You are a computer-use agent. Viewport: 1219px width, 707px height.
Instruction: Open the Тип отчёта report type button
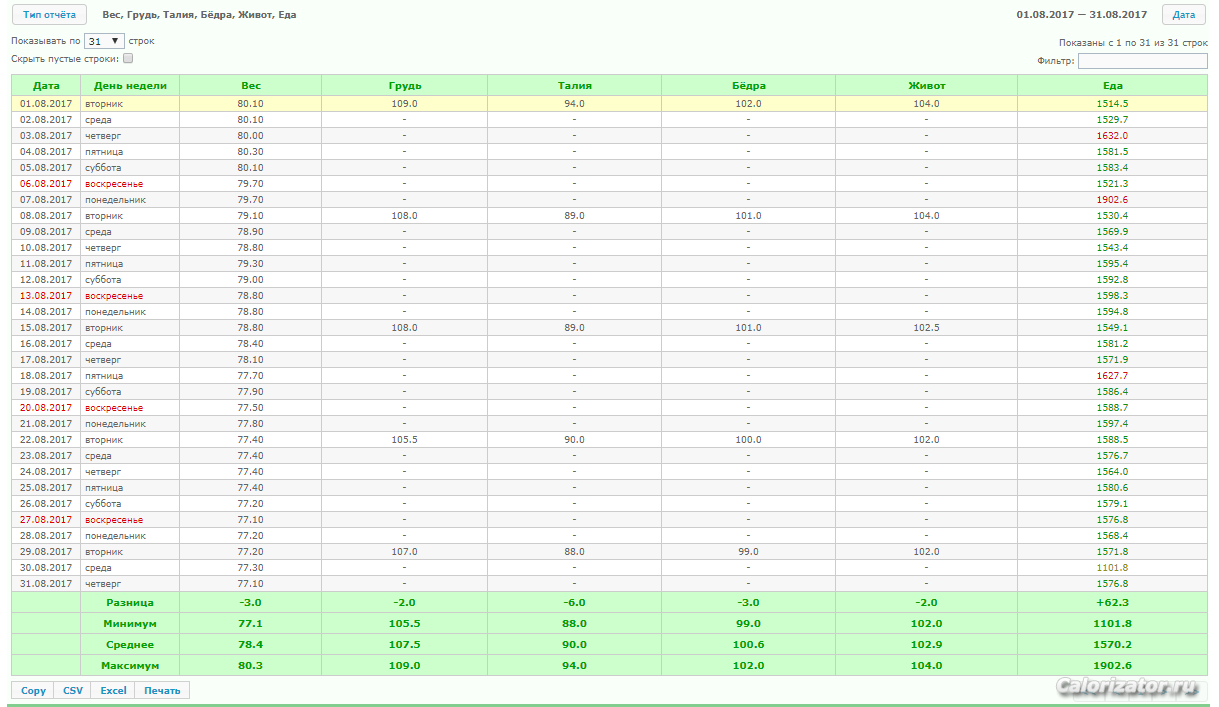click(49, 15)
